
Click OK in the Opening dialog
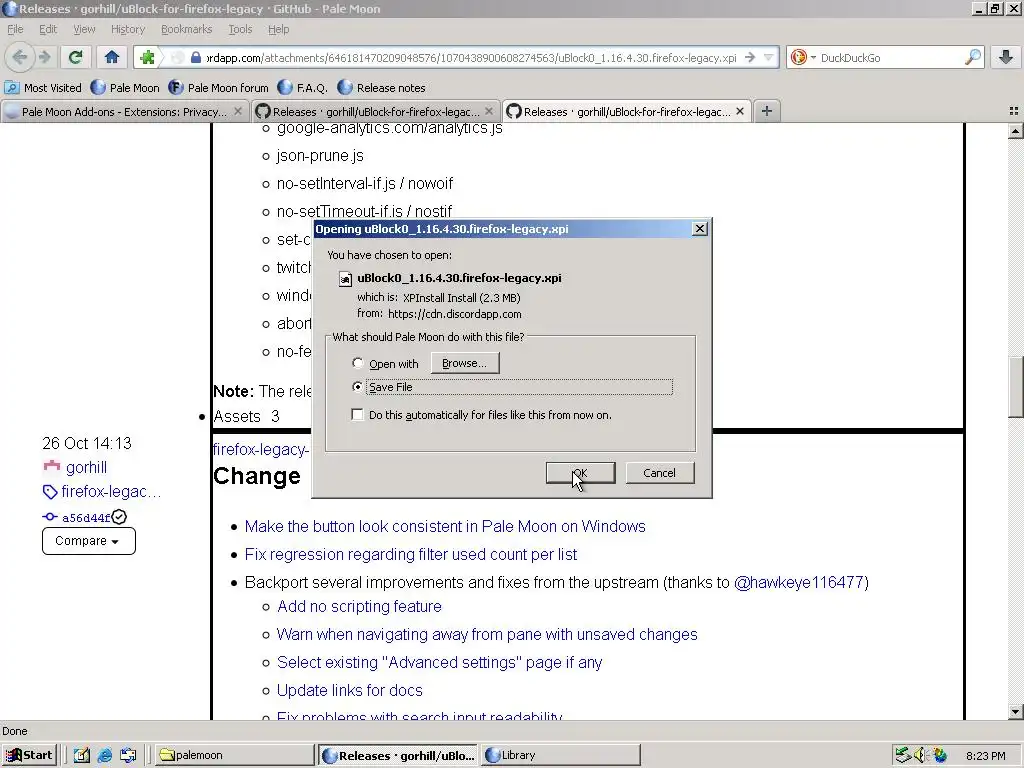(580, 473)
